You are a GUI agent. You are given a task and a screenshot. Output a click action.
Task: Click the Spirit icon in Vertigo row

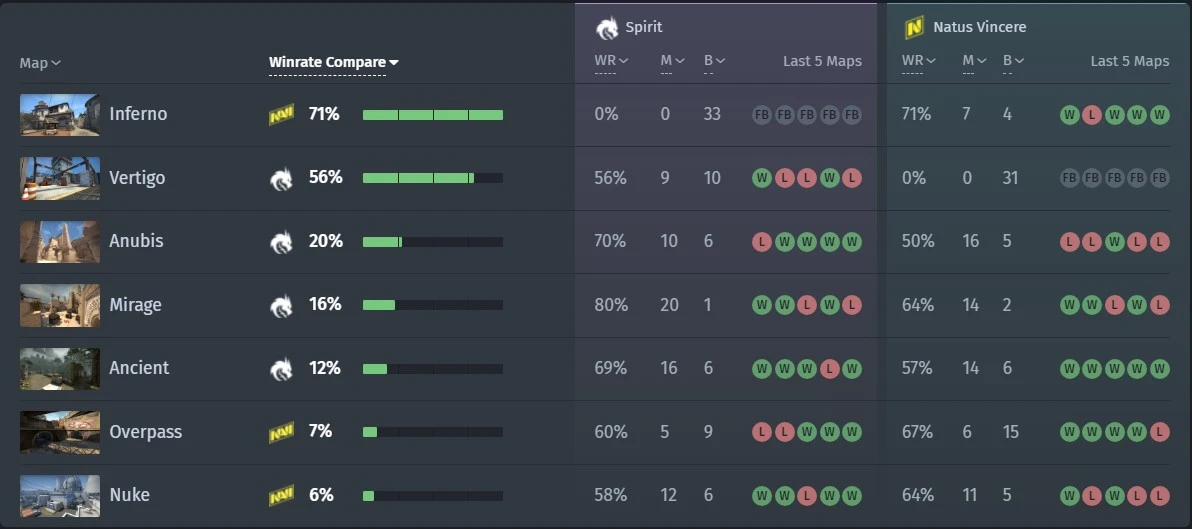281,179
